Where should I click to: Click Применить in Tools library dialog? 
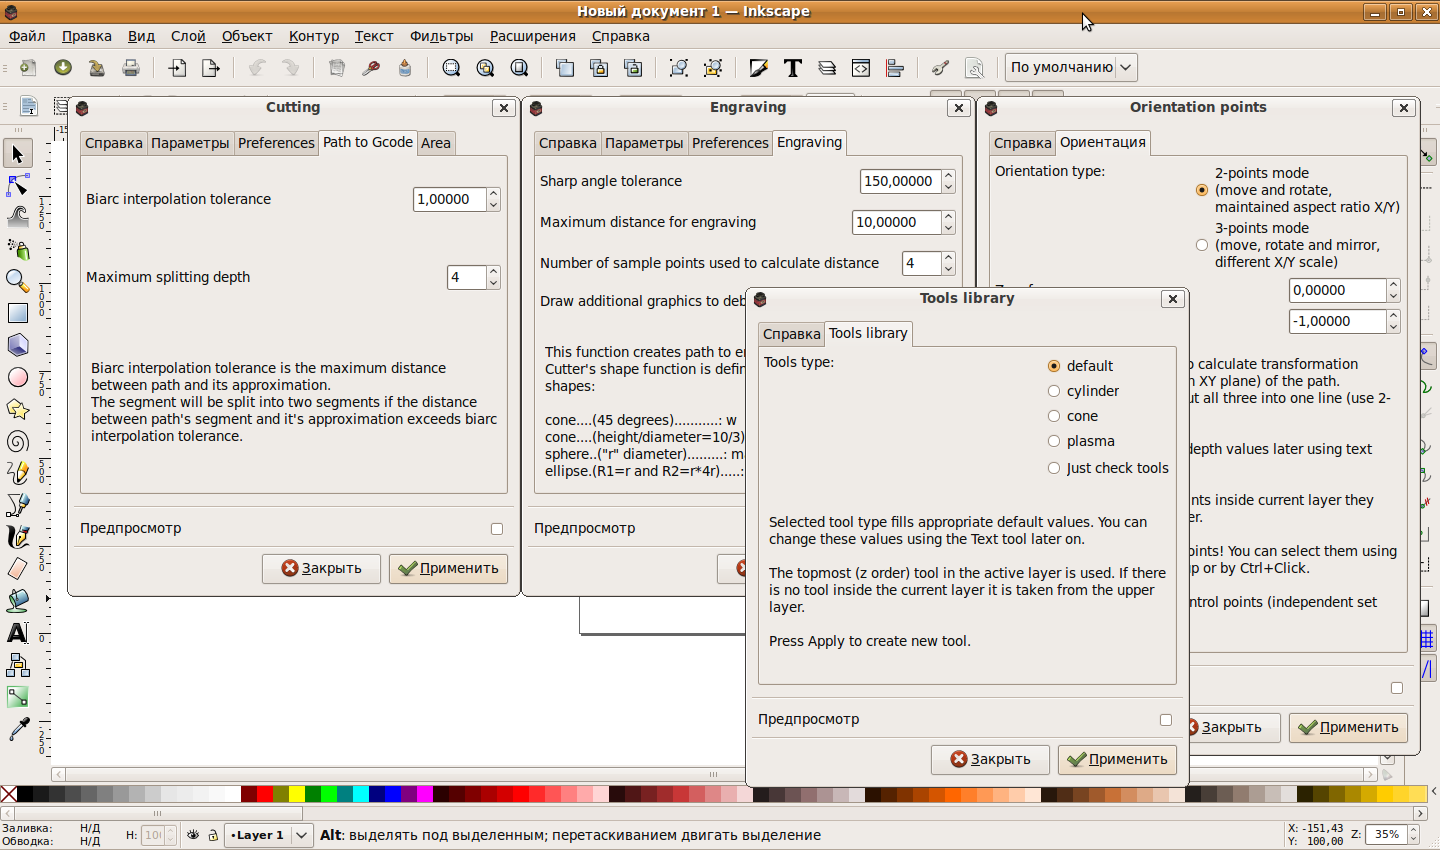1117,759
